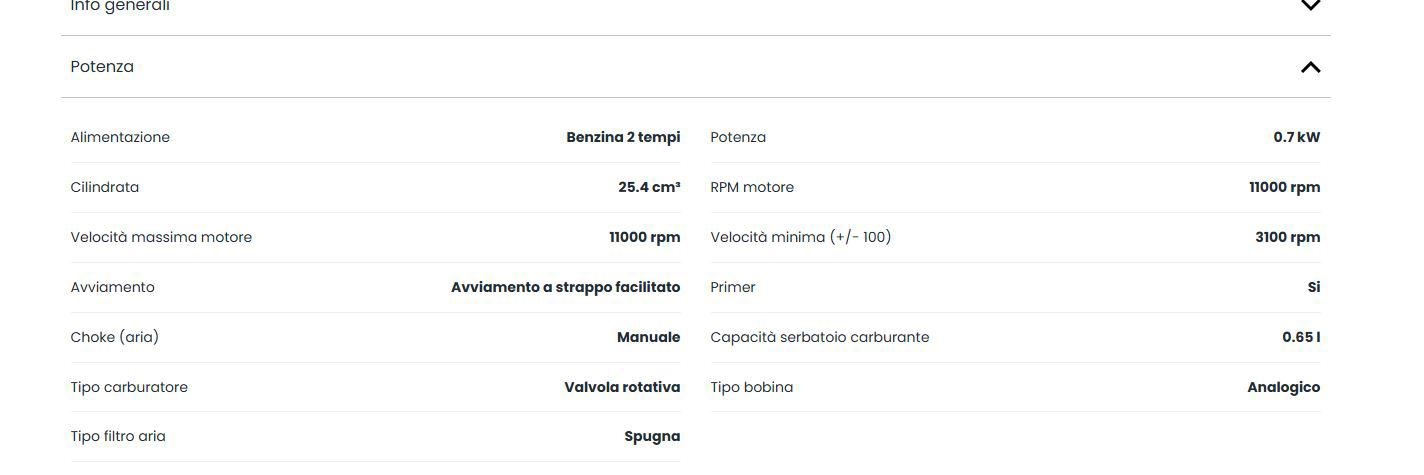The image size is (1424, 475).
Task: Select the Primer row label
Action: 733,287
